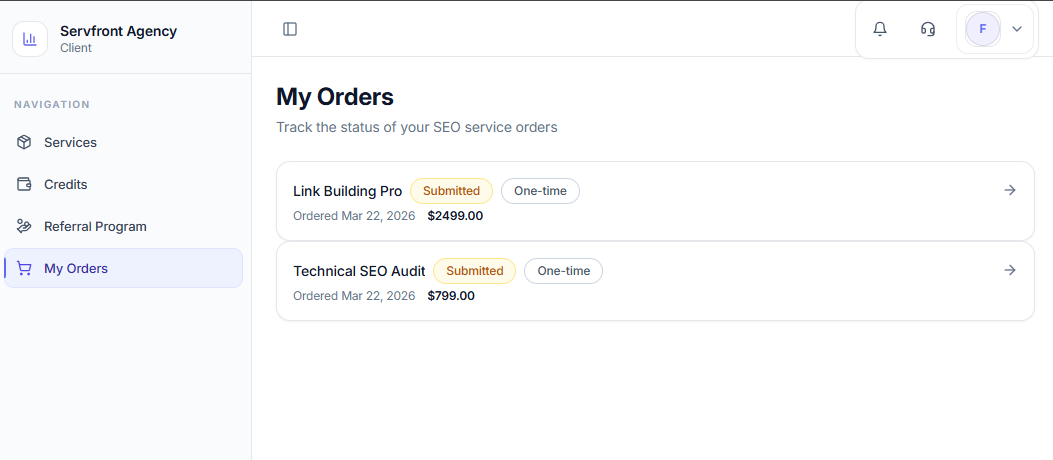Screen dimensions: 1053x460
Task: Open Services in the navigation
Action: [x=70, y=142]
